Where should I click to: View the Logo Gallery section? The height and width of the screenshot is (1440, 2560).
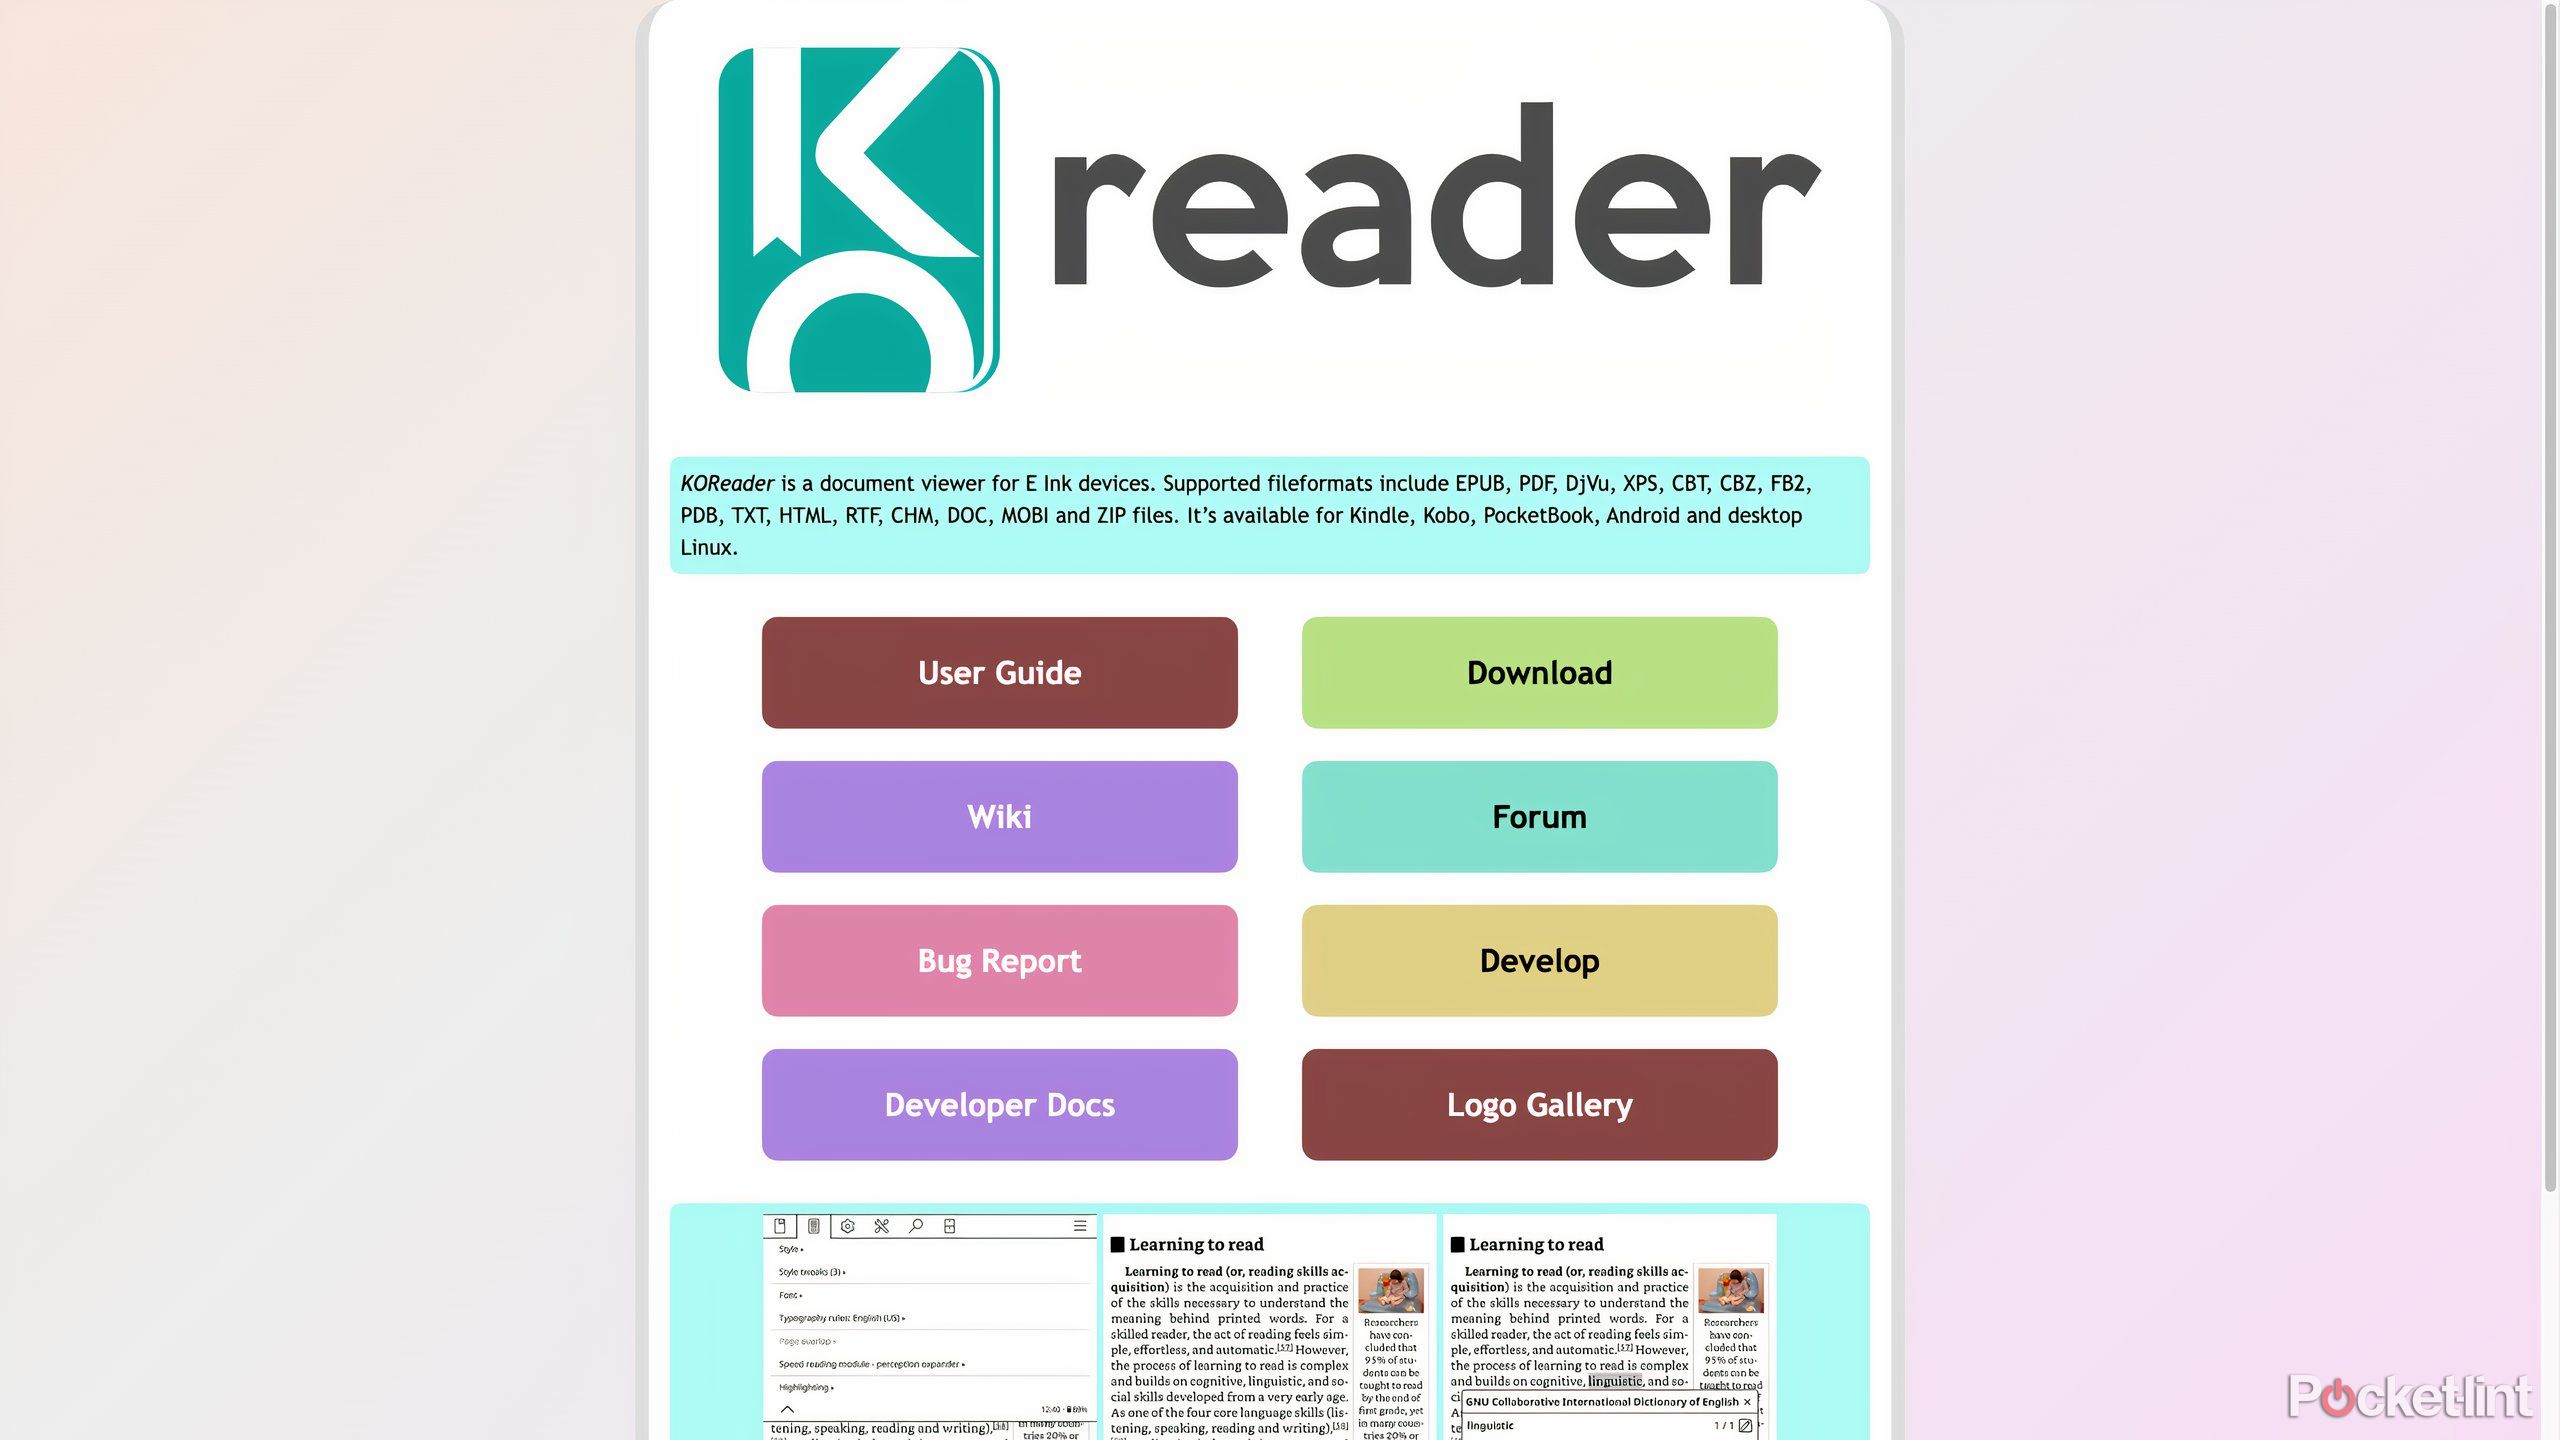click(1538, 1104)
